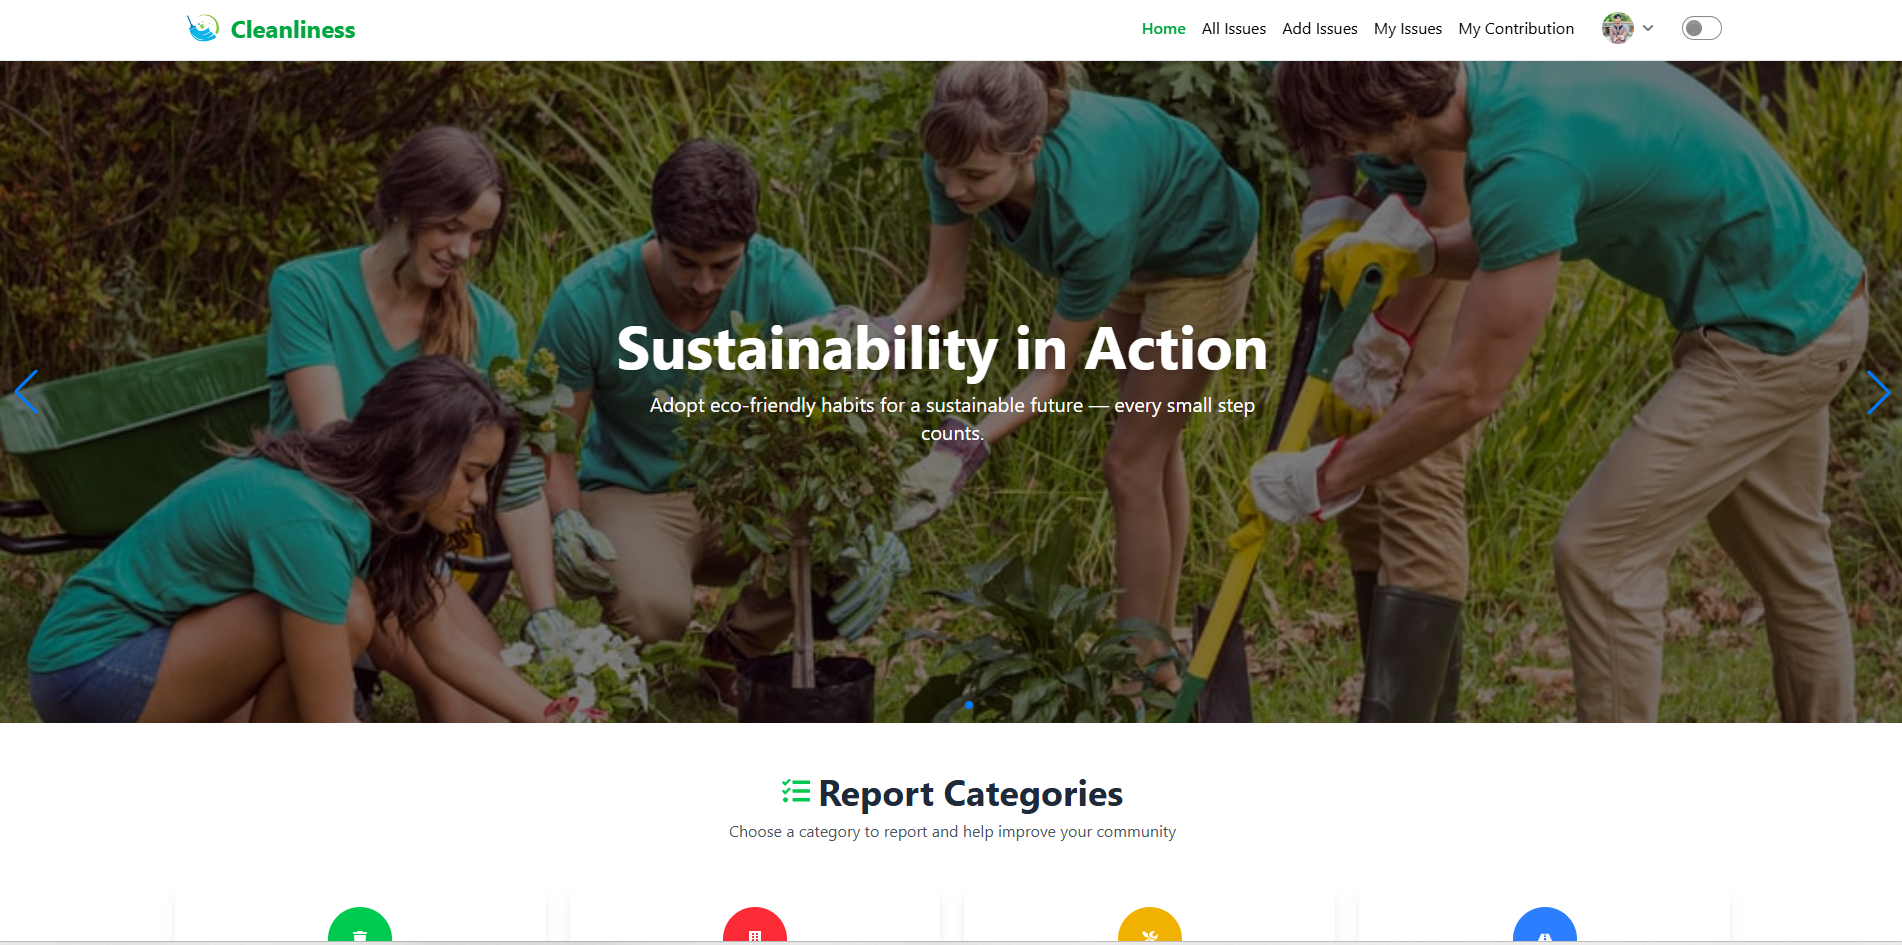Click the blue road category icon
1902x945 pixels.
[1545, 927]
